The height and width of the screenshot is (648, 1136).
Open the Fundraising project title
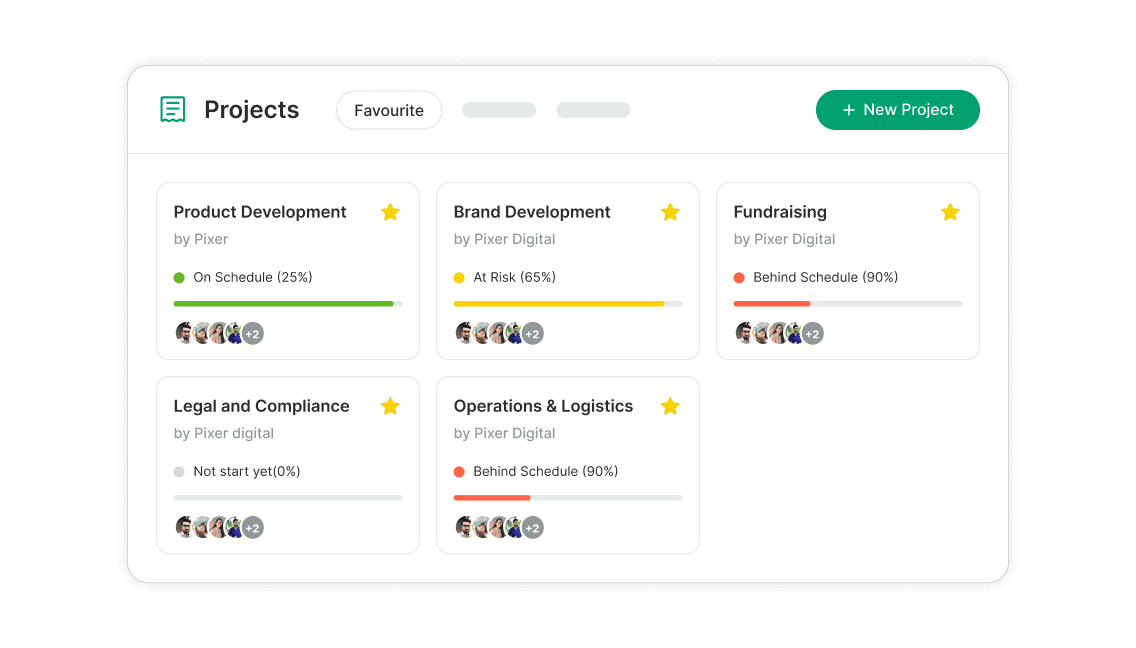pyautogui.click(x=780, y=212)
